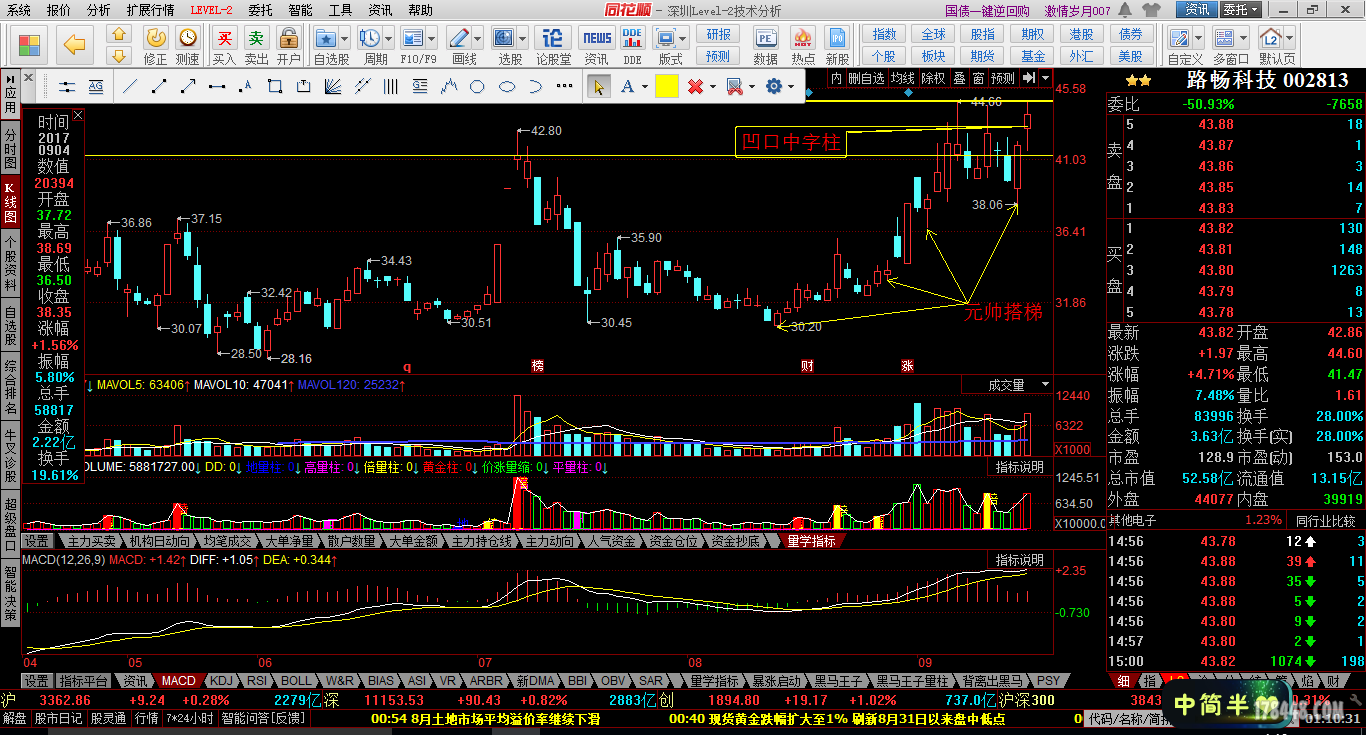
Task: Click the 开户 open account lock icon
Action: 289,45
